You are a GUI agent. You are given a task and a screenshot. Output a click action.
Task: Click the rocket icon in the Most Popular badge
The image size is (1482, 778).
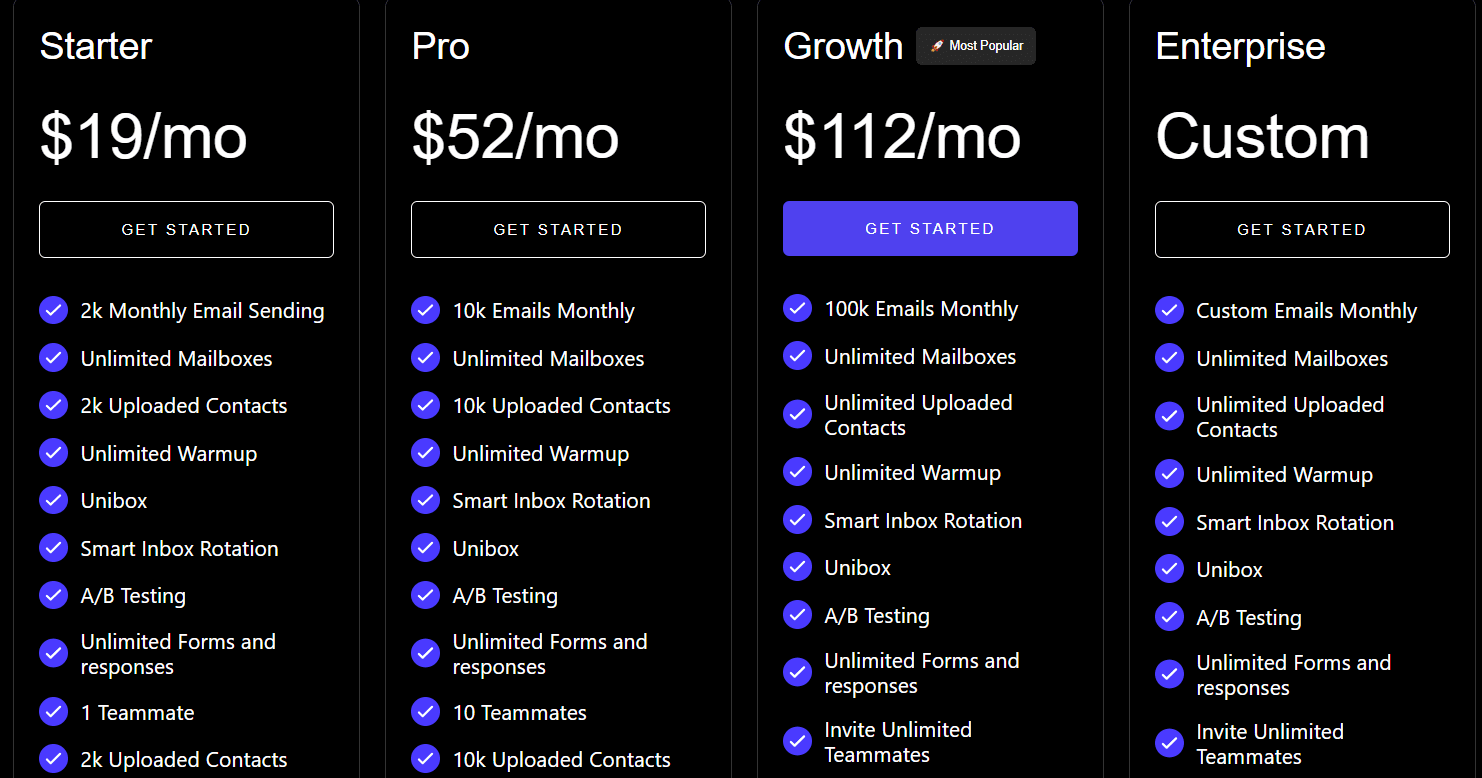tap(937, 45)
